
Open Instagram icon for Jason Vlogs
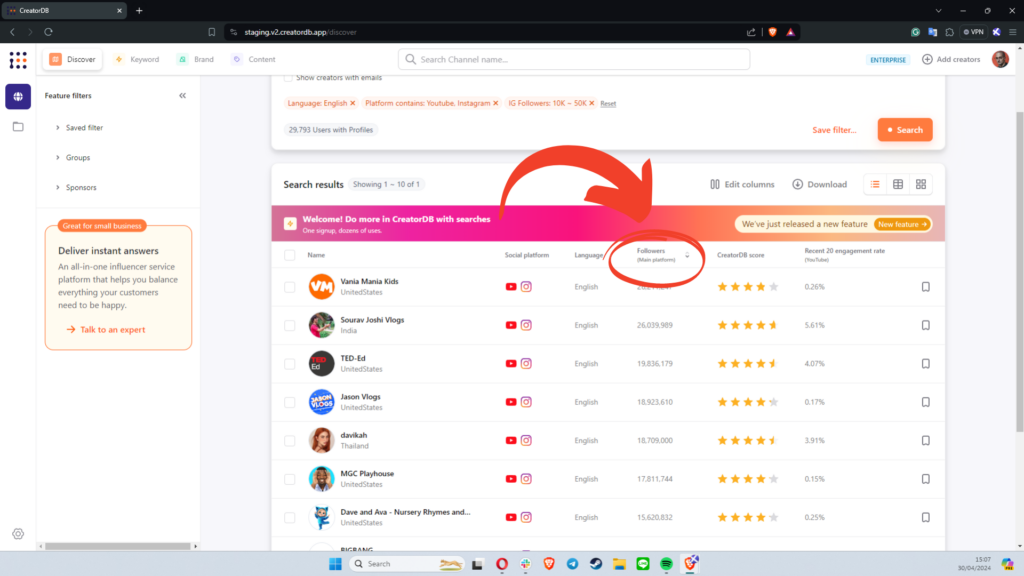526,402
